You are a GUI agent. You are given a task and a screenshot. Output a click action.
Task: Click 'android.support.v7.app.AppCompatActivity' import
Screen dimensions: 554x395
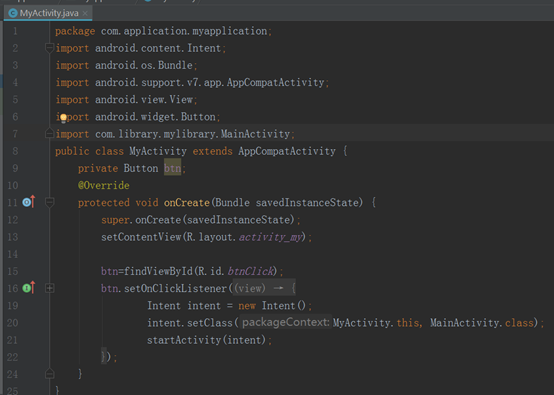coord(210,82)
